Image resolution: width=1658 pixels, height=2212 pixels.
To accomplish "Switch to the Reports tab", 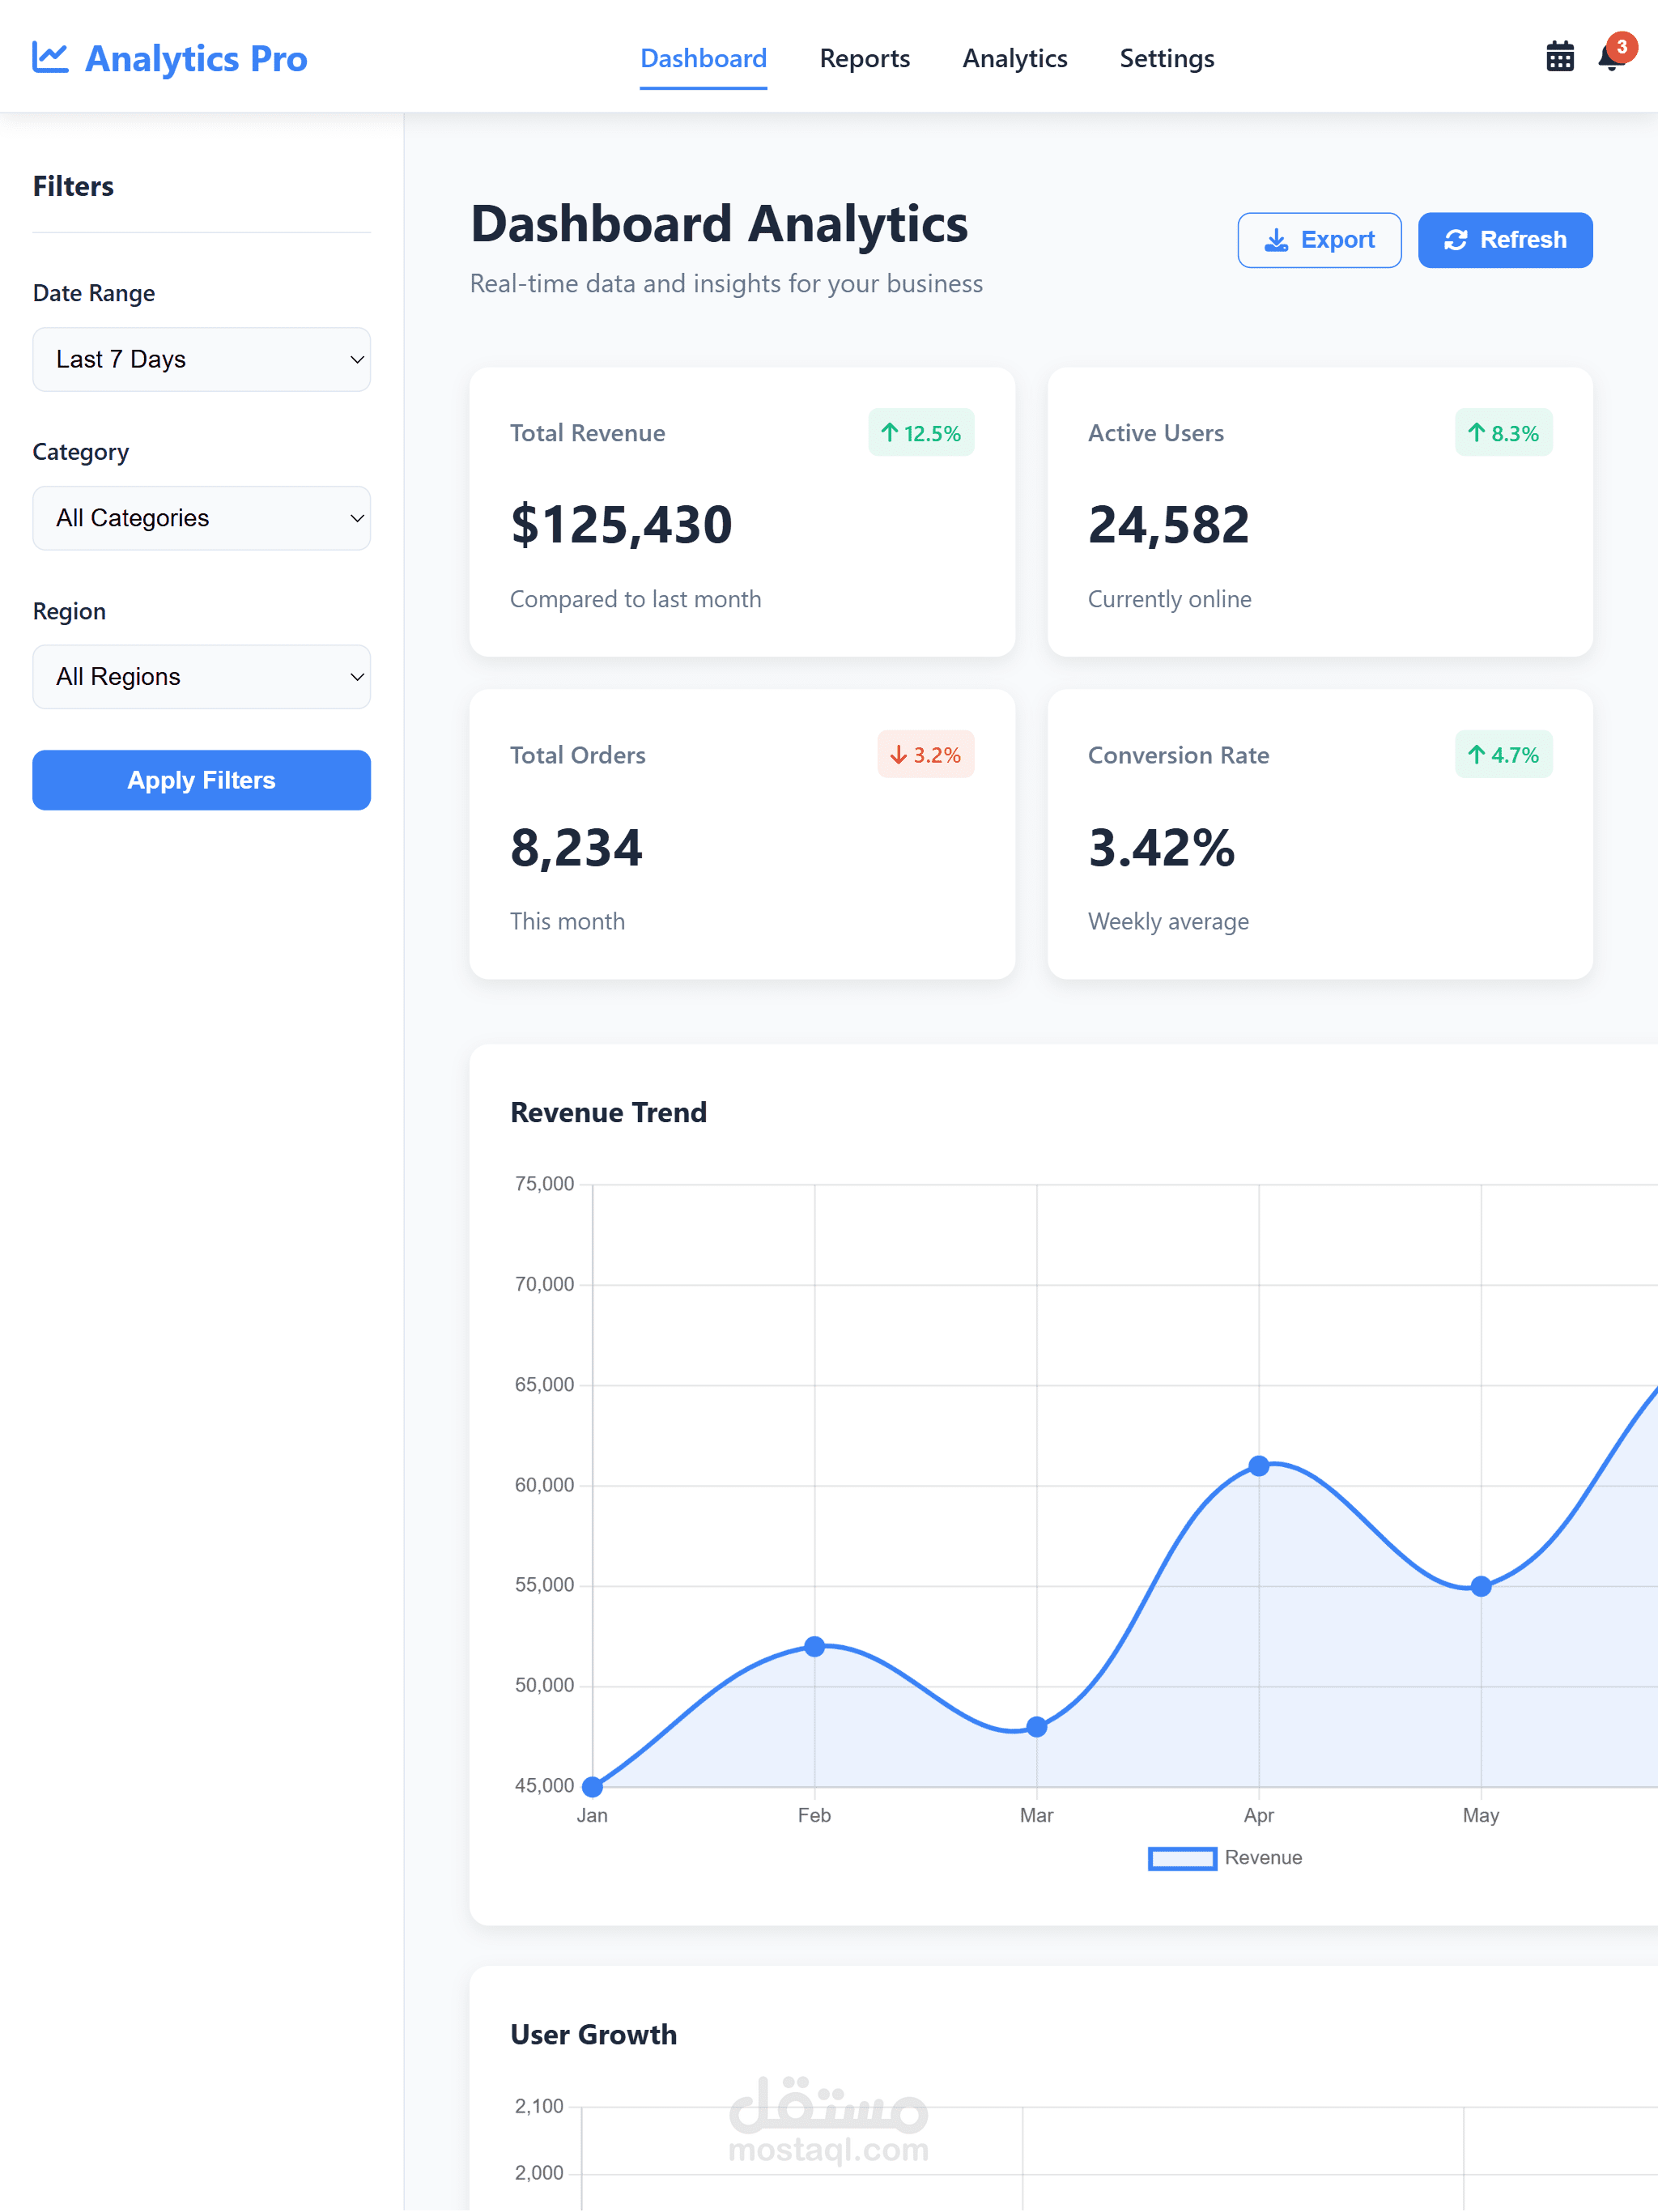I will click(x=864, y=59).
